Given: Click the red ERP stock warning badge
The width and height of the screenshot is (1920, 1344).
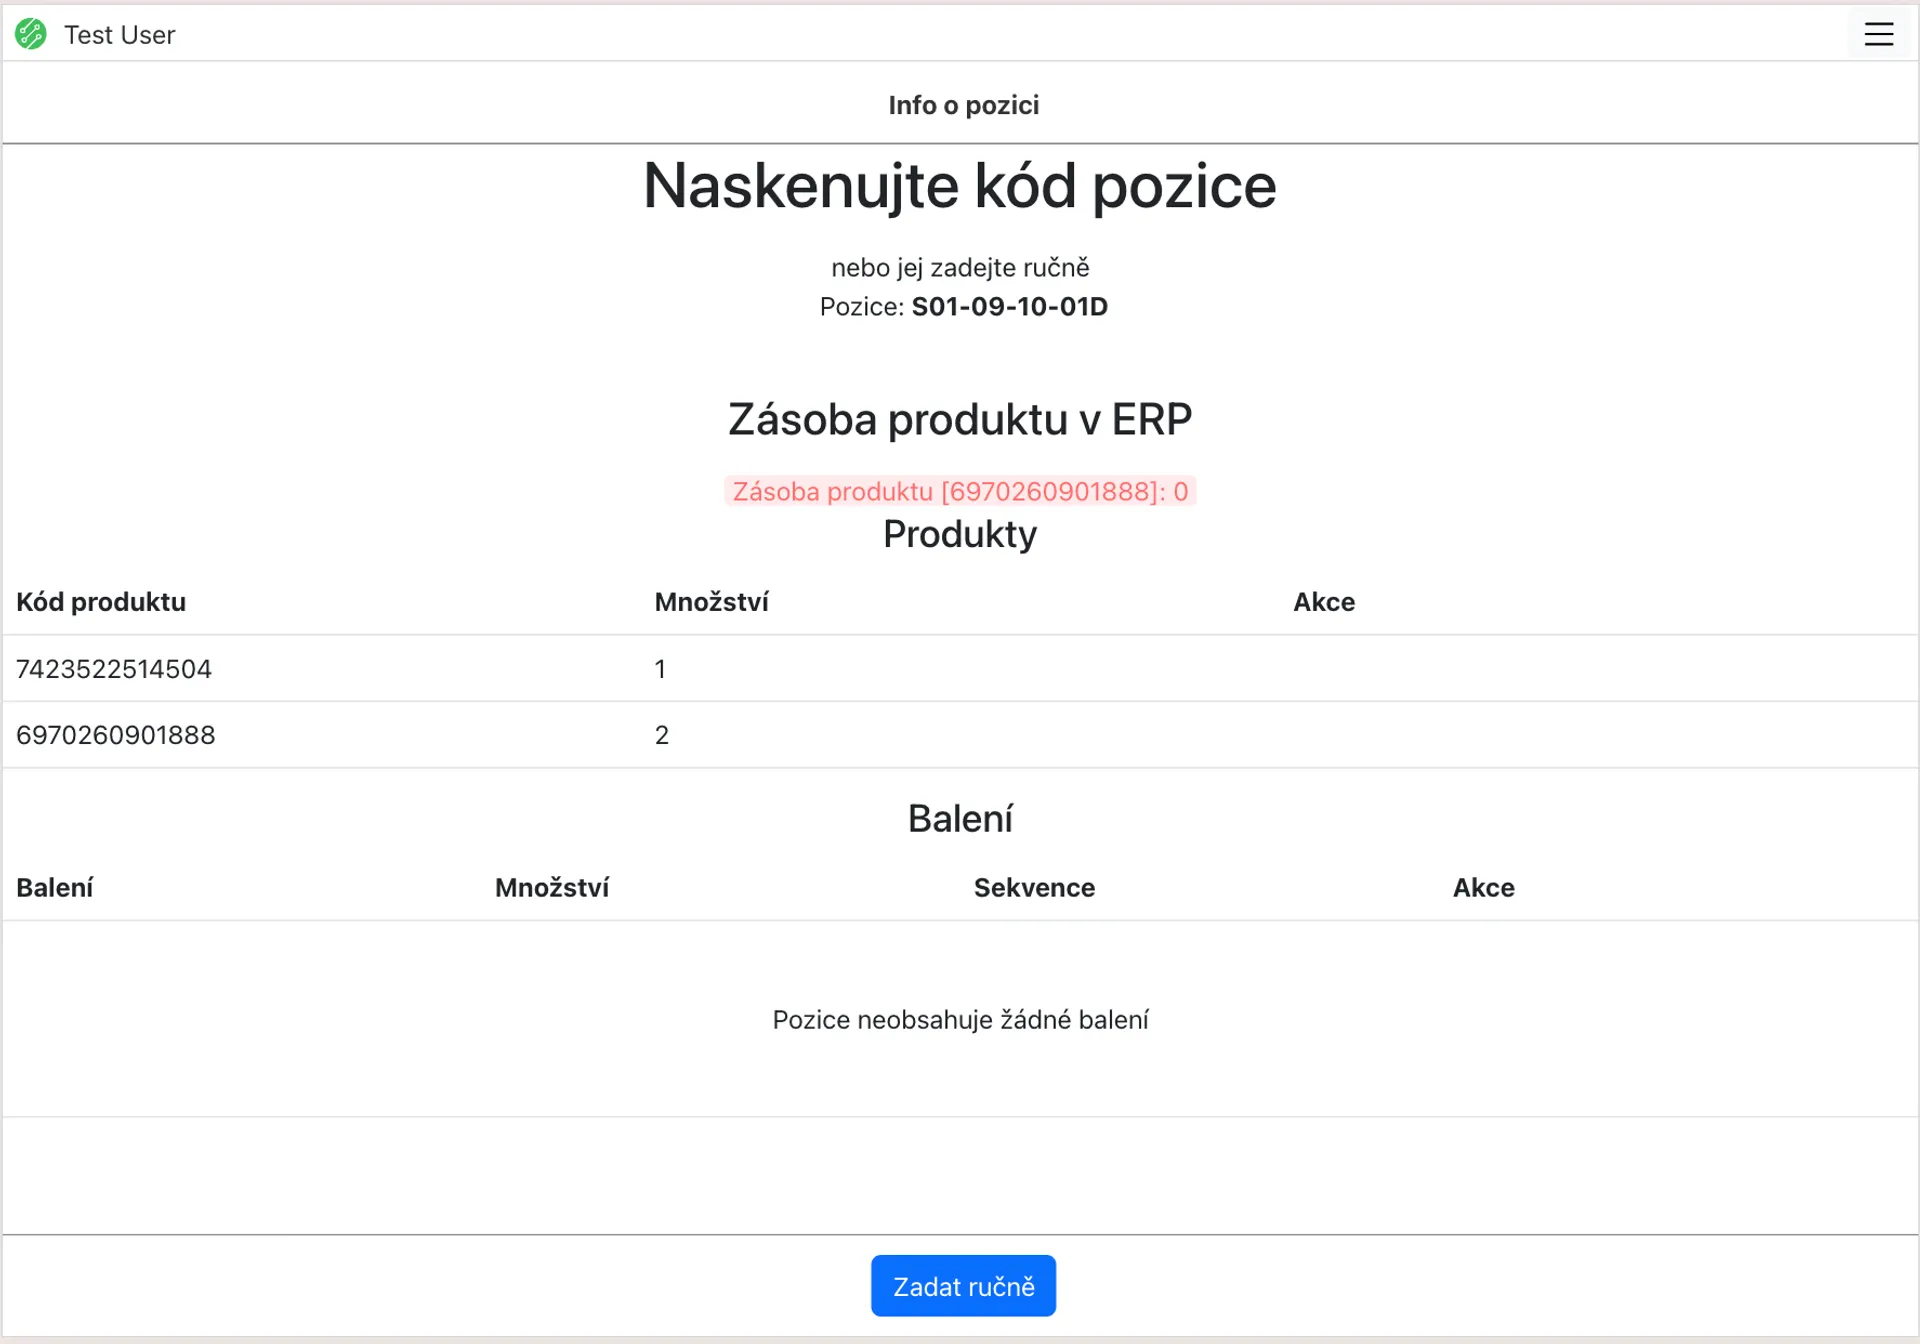Looking at the screenshot, I should pyautogui.click(x=960, y=491).
